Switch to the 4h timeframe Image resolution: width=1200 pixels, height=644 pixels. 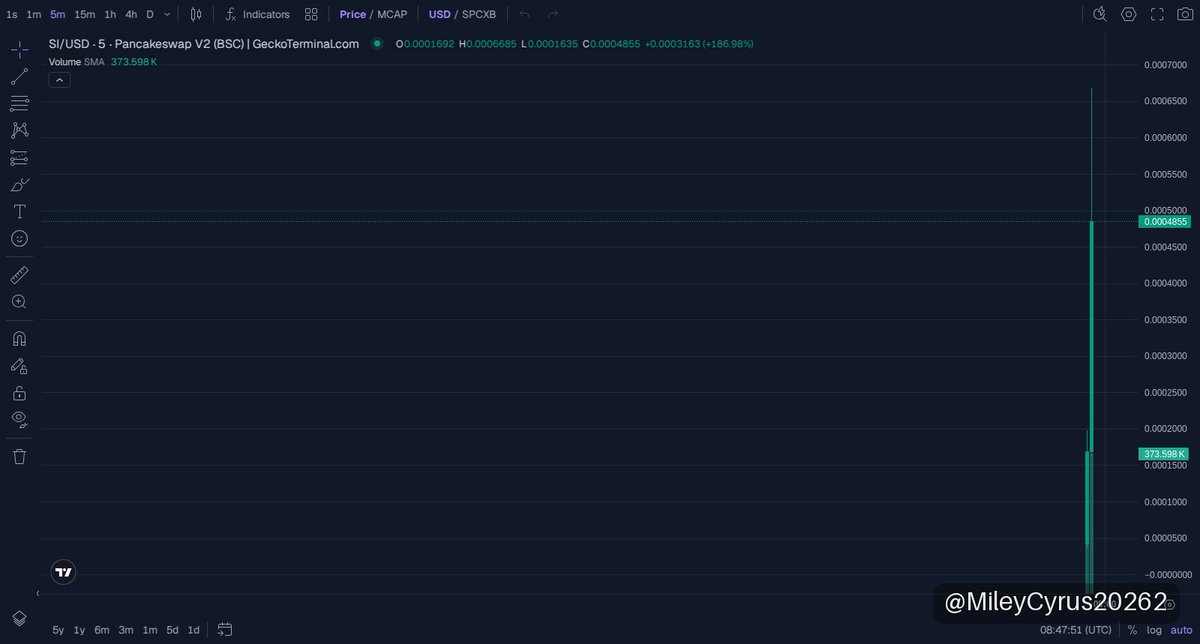coord(131,14)
